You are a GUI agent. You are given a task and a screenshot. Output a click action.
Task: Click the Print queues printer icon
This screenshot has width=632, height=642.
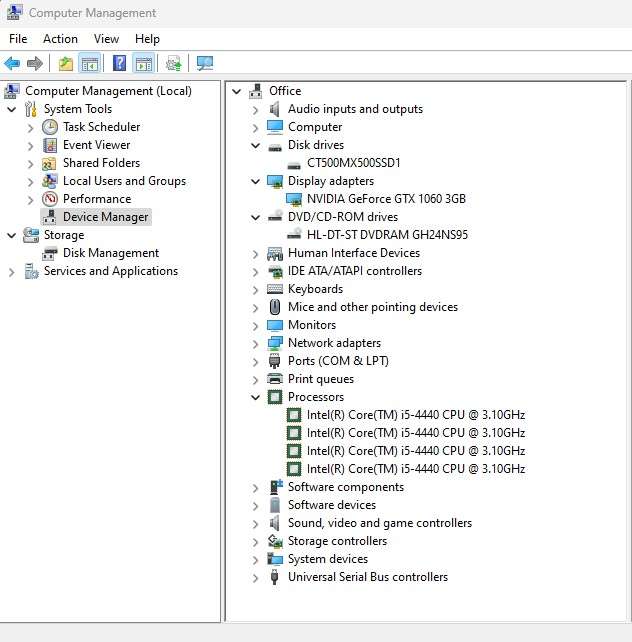(x=275, y=379)
